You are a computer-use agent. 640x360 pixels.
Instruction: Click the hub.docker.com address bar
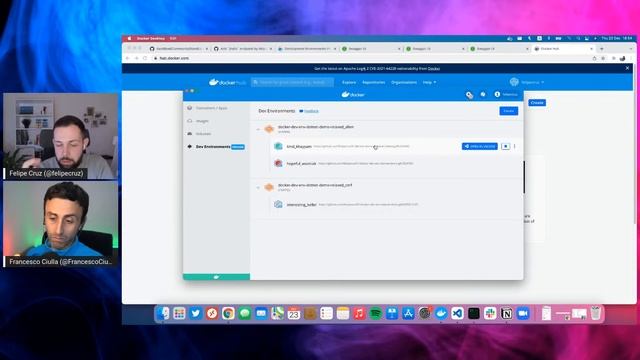[371, 58]
